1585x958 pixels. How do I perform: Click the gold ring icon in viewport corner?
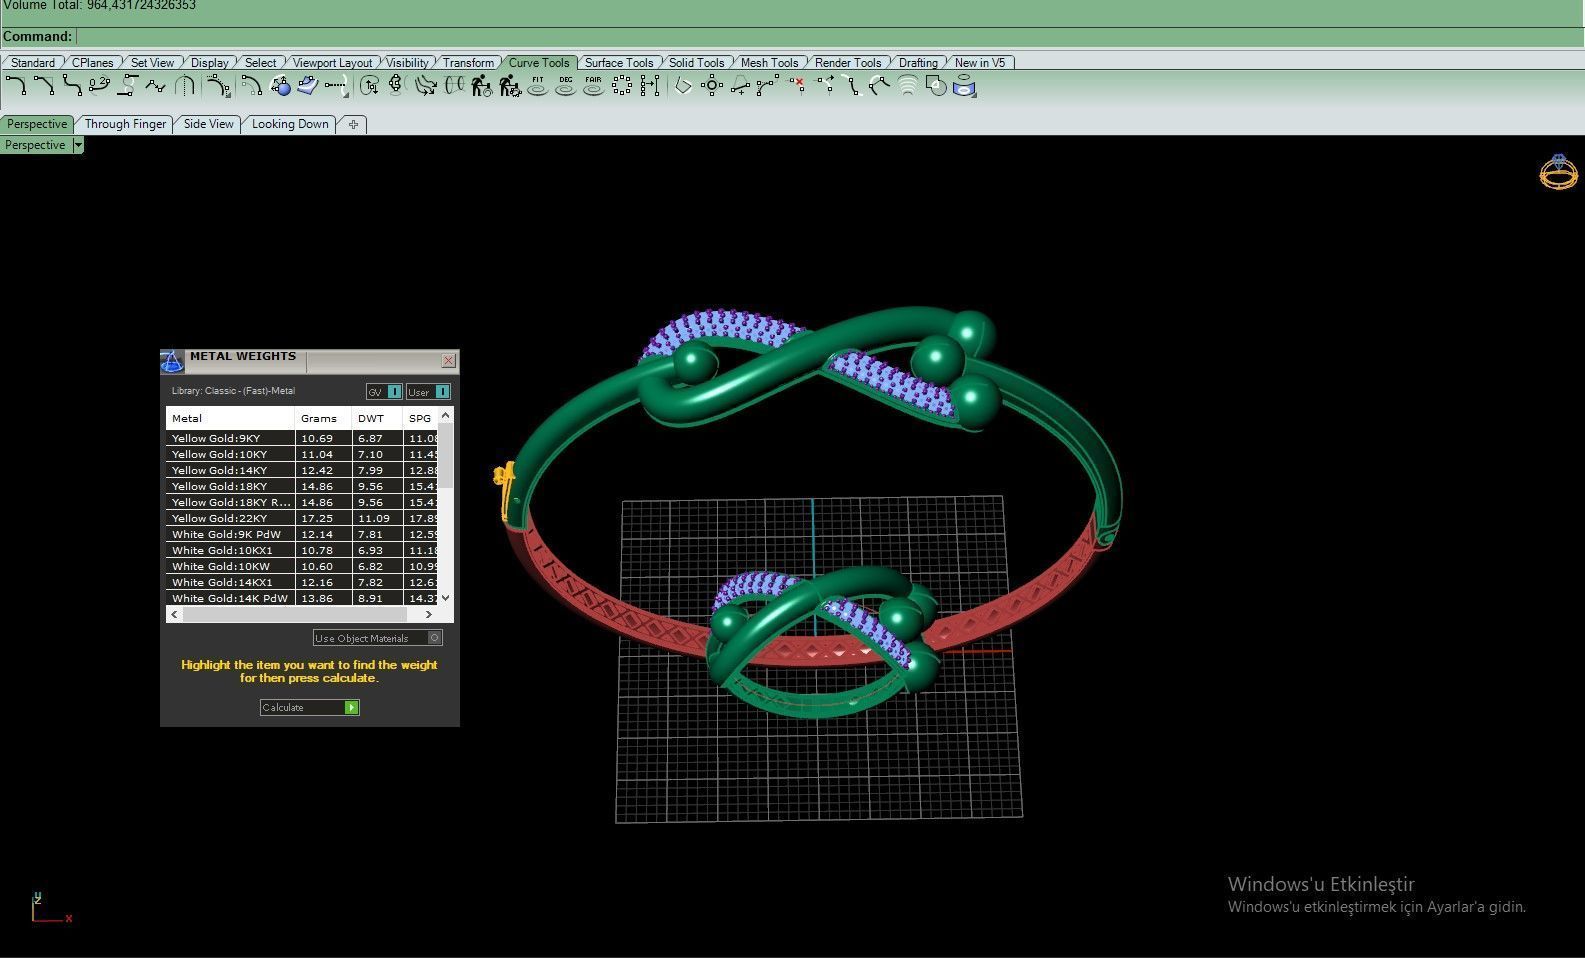pyautogui.click(x=1558, y=172)
